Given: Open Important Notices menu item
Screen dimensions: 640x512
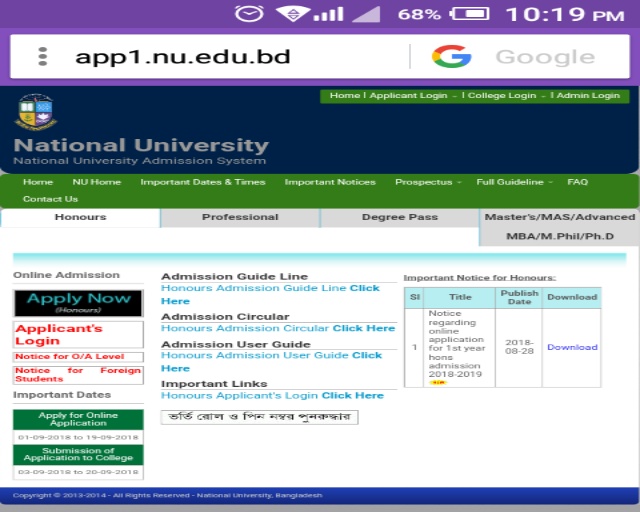Looking at the screenshot, I should click(x=330, y=182).
